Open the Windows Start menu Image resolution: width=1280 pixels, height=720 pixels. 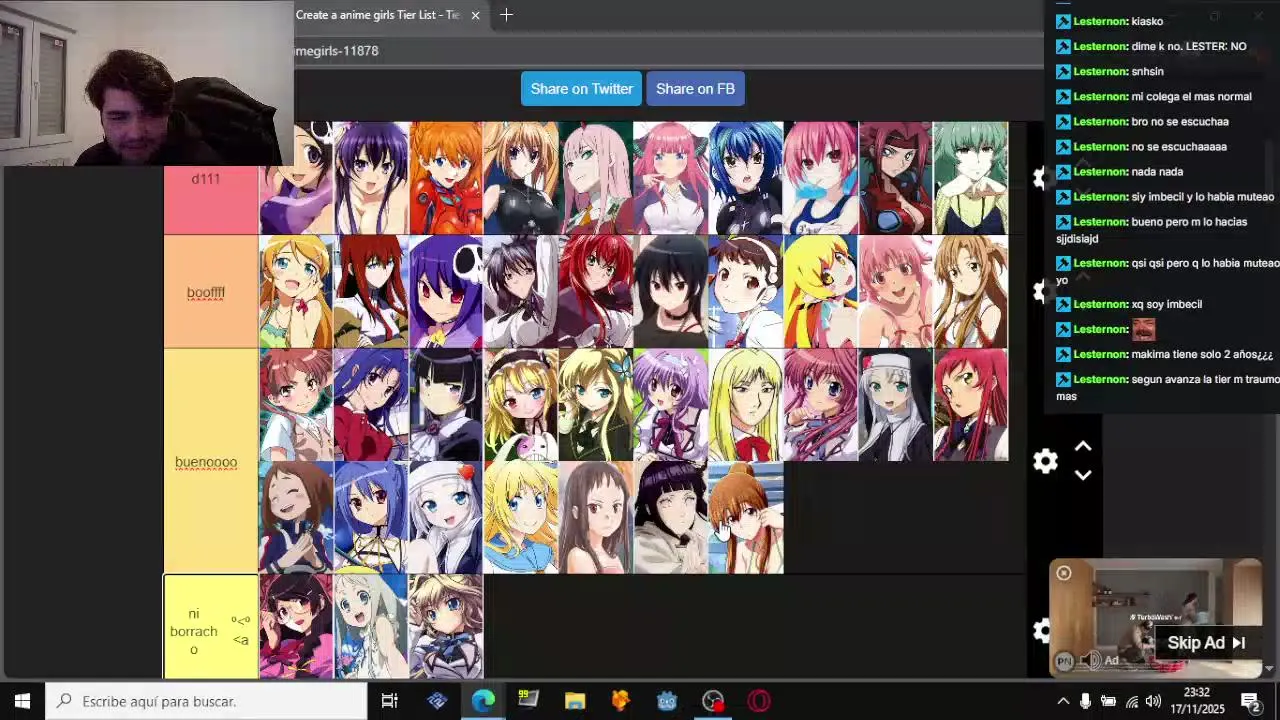[22, 701]
